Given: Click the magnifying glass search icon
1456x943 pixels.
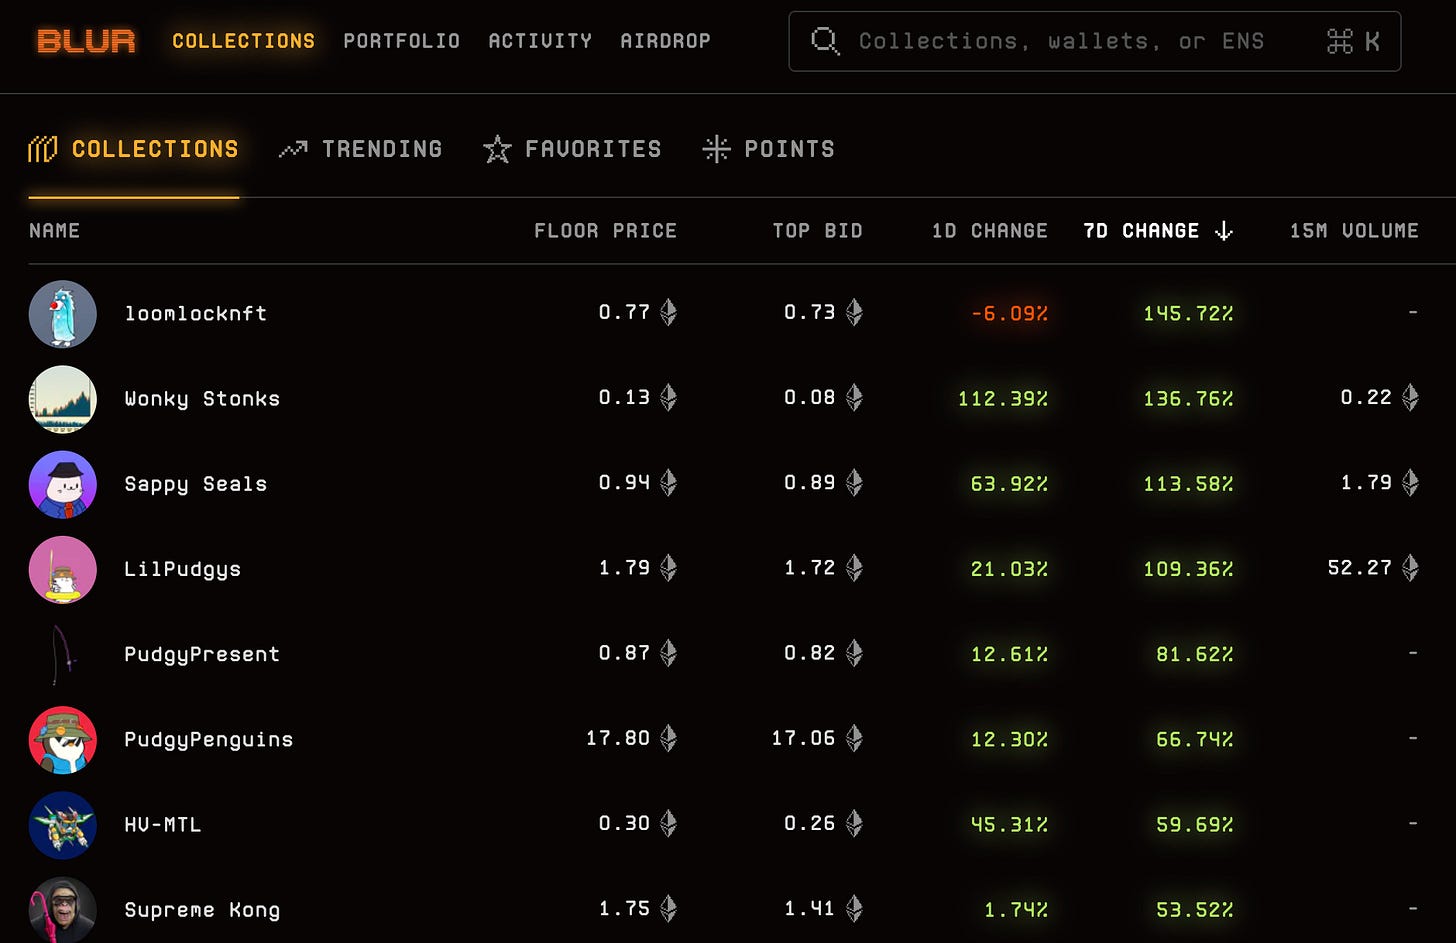Looking at the screenshot, I should 825,41.
